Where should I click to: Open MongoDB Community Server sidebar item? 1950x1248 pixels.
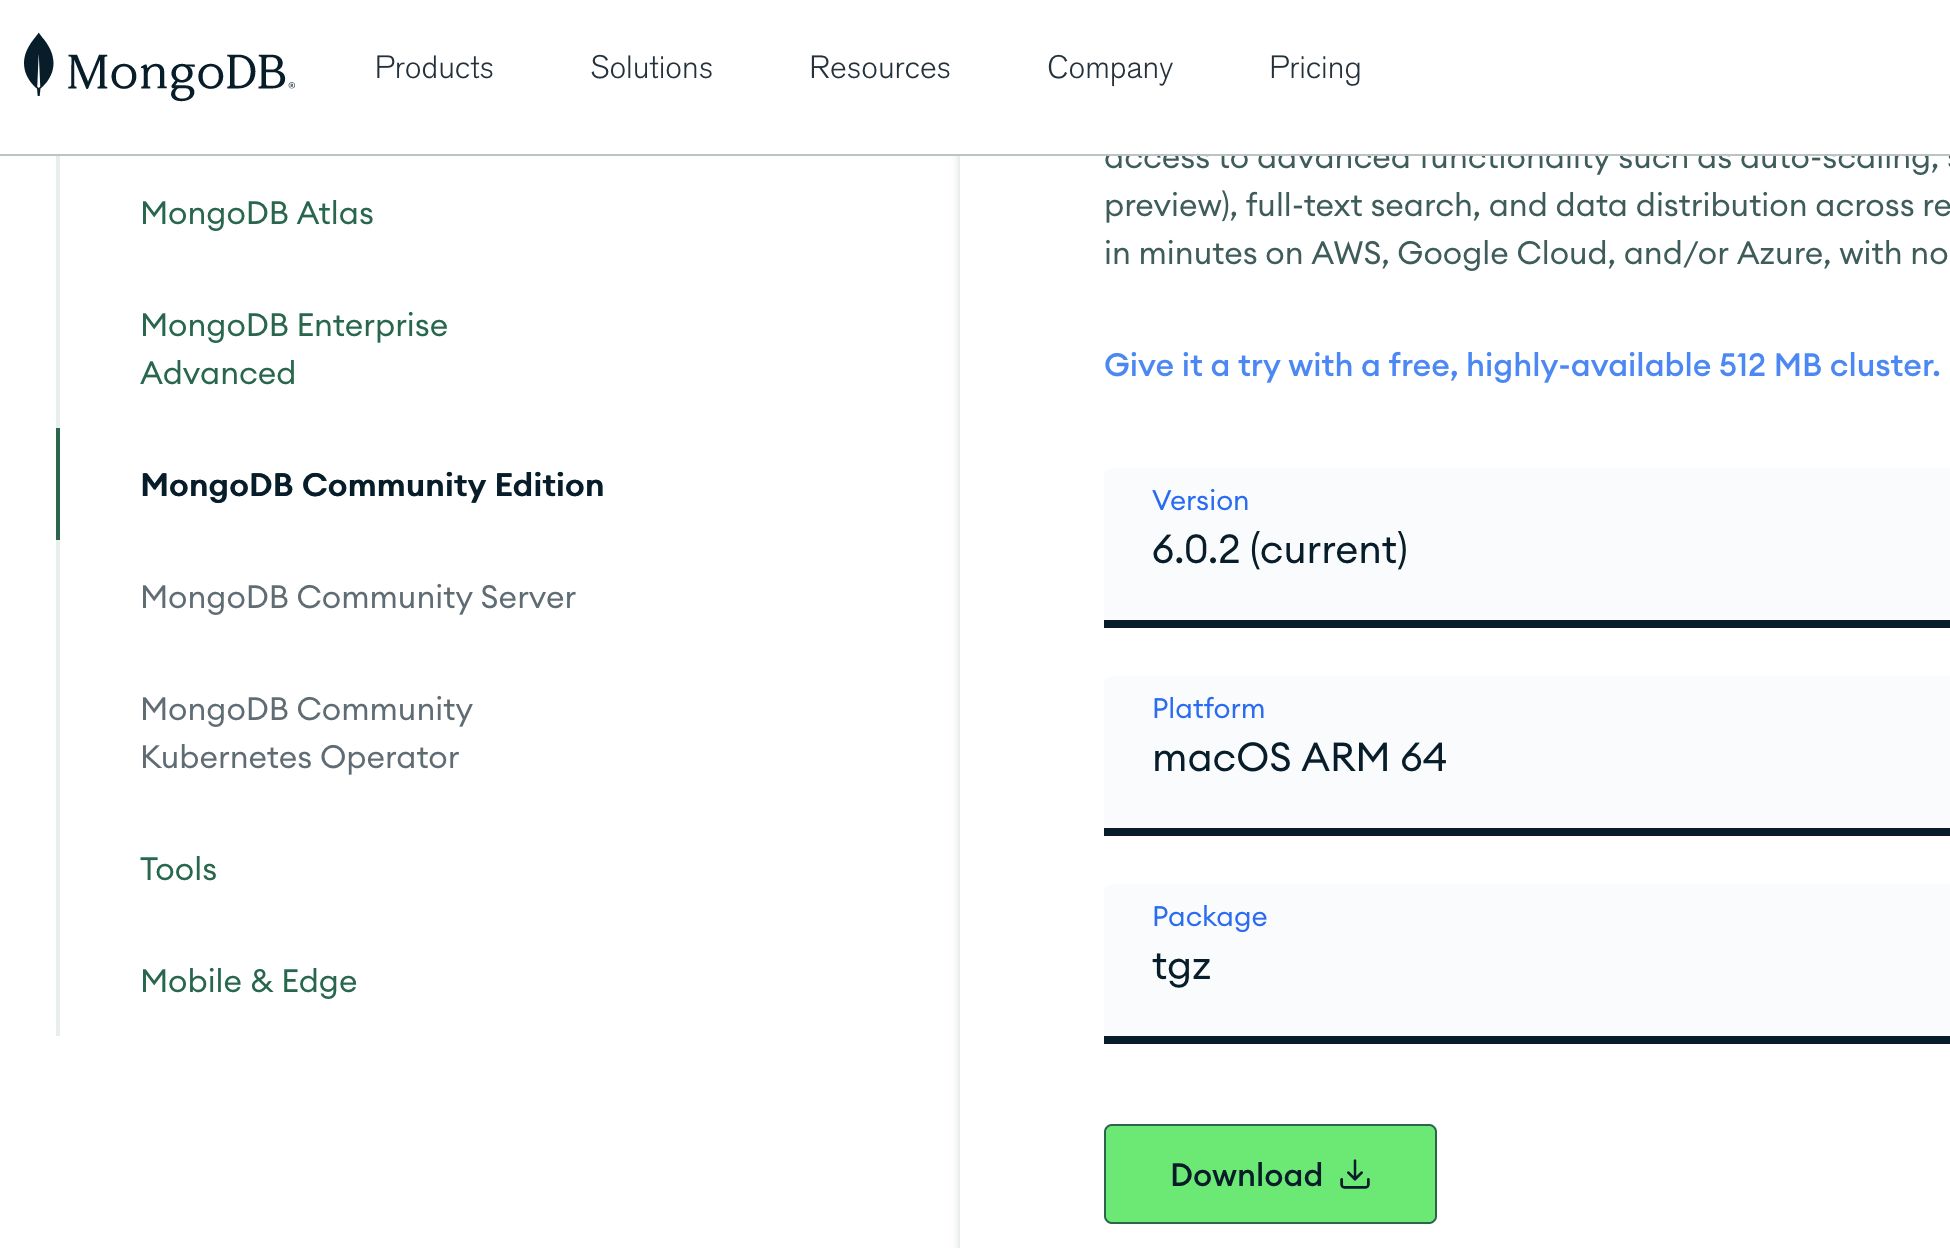click(358, 597)
